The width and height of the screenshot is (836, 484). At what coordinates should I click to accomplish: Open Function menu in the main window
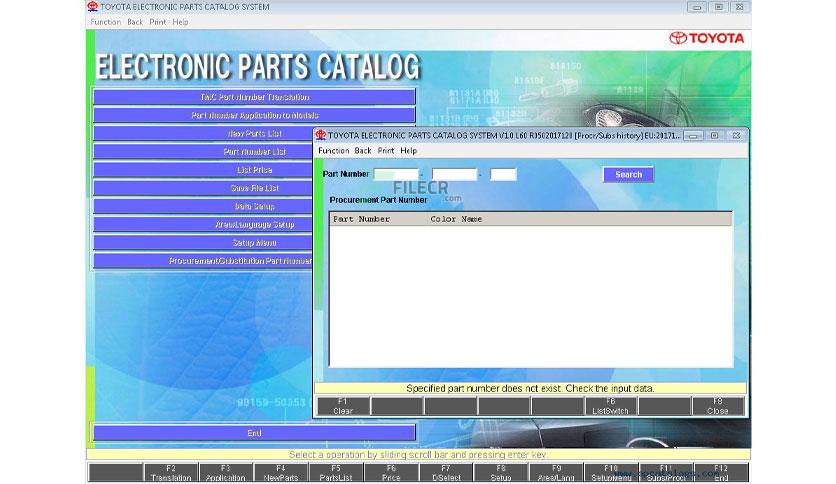click(106, 22)
